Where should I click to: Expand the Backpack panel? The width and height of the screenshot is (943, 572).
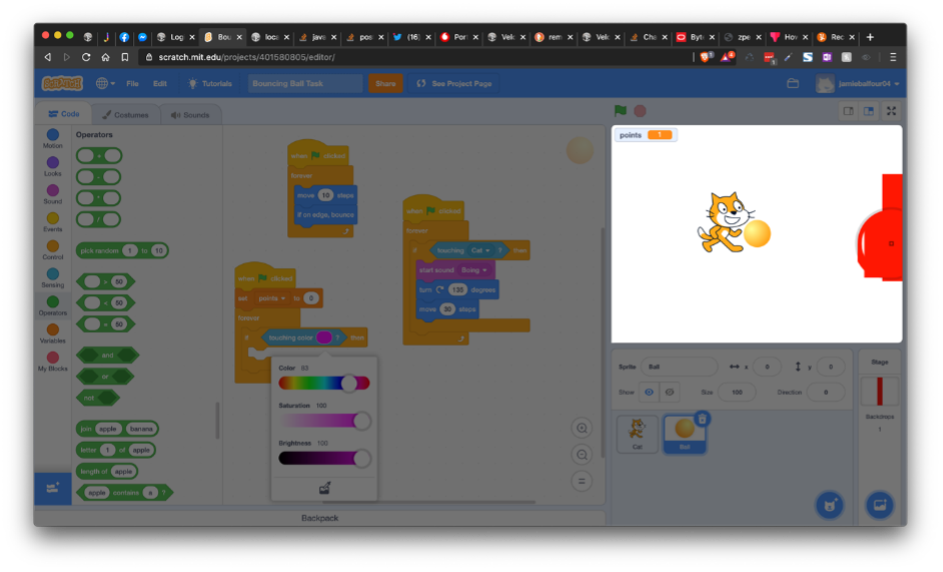319,518
